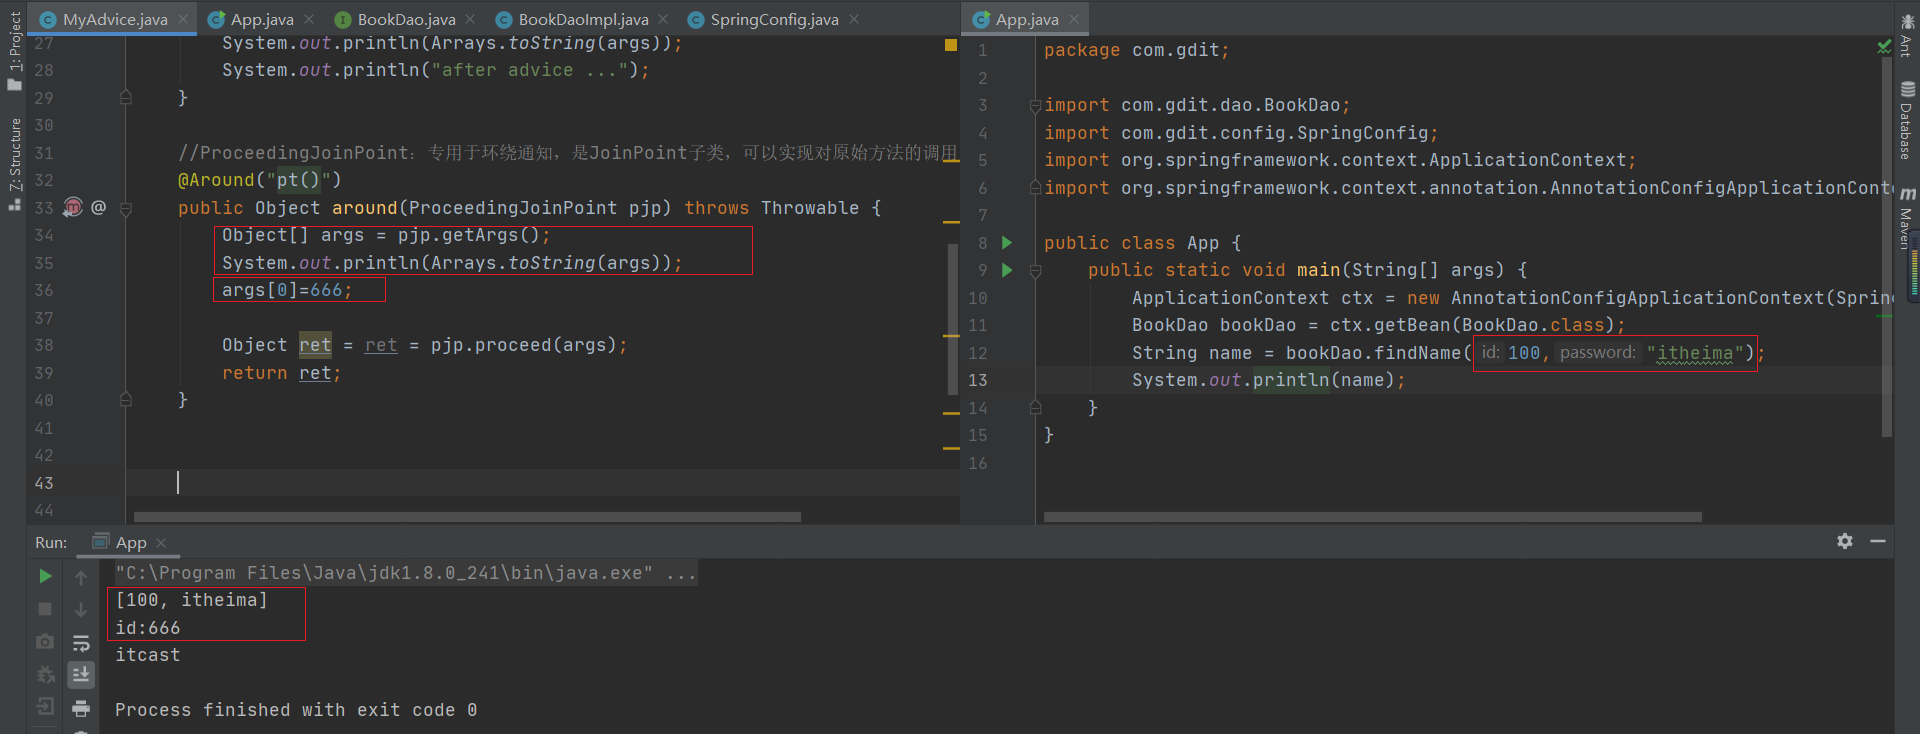This screenshot has height=734, width=1920.
Task: Click 'public class App {' line
Action: (x=1142, y=243)
